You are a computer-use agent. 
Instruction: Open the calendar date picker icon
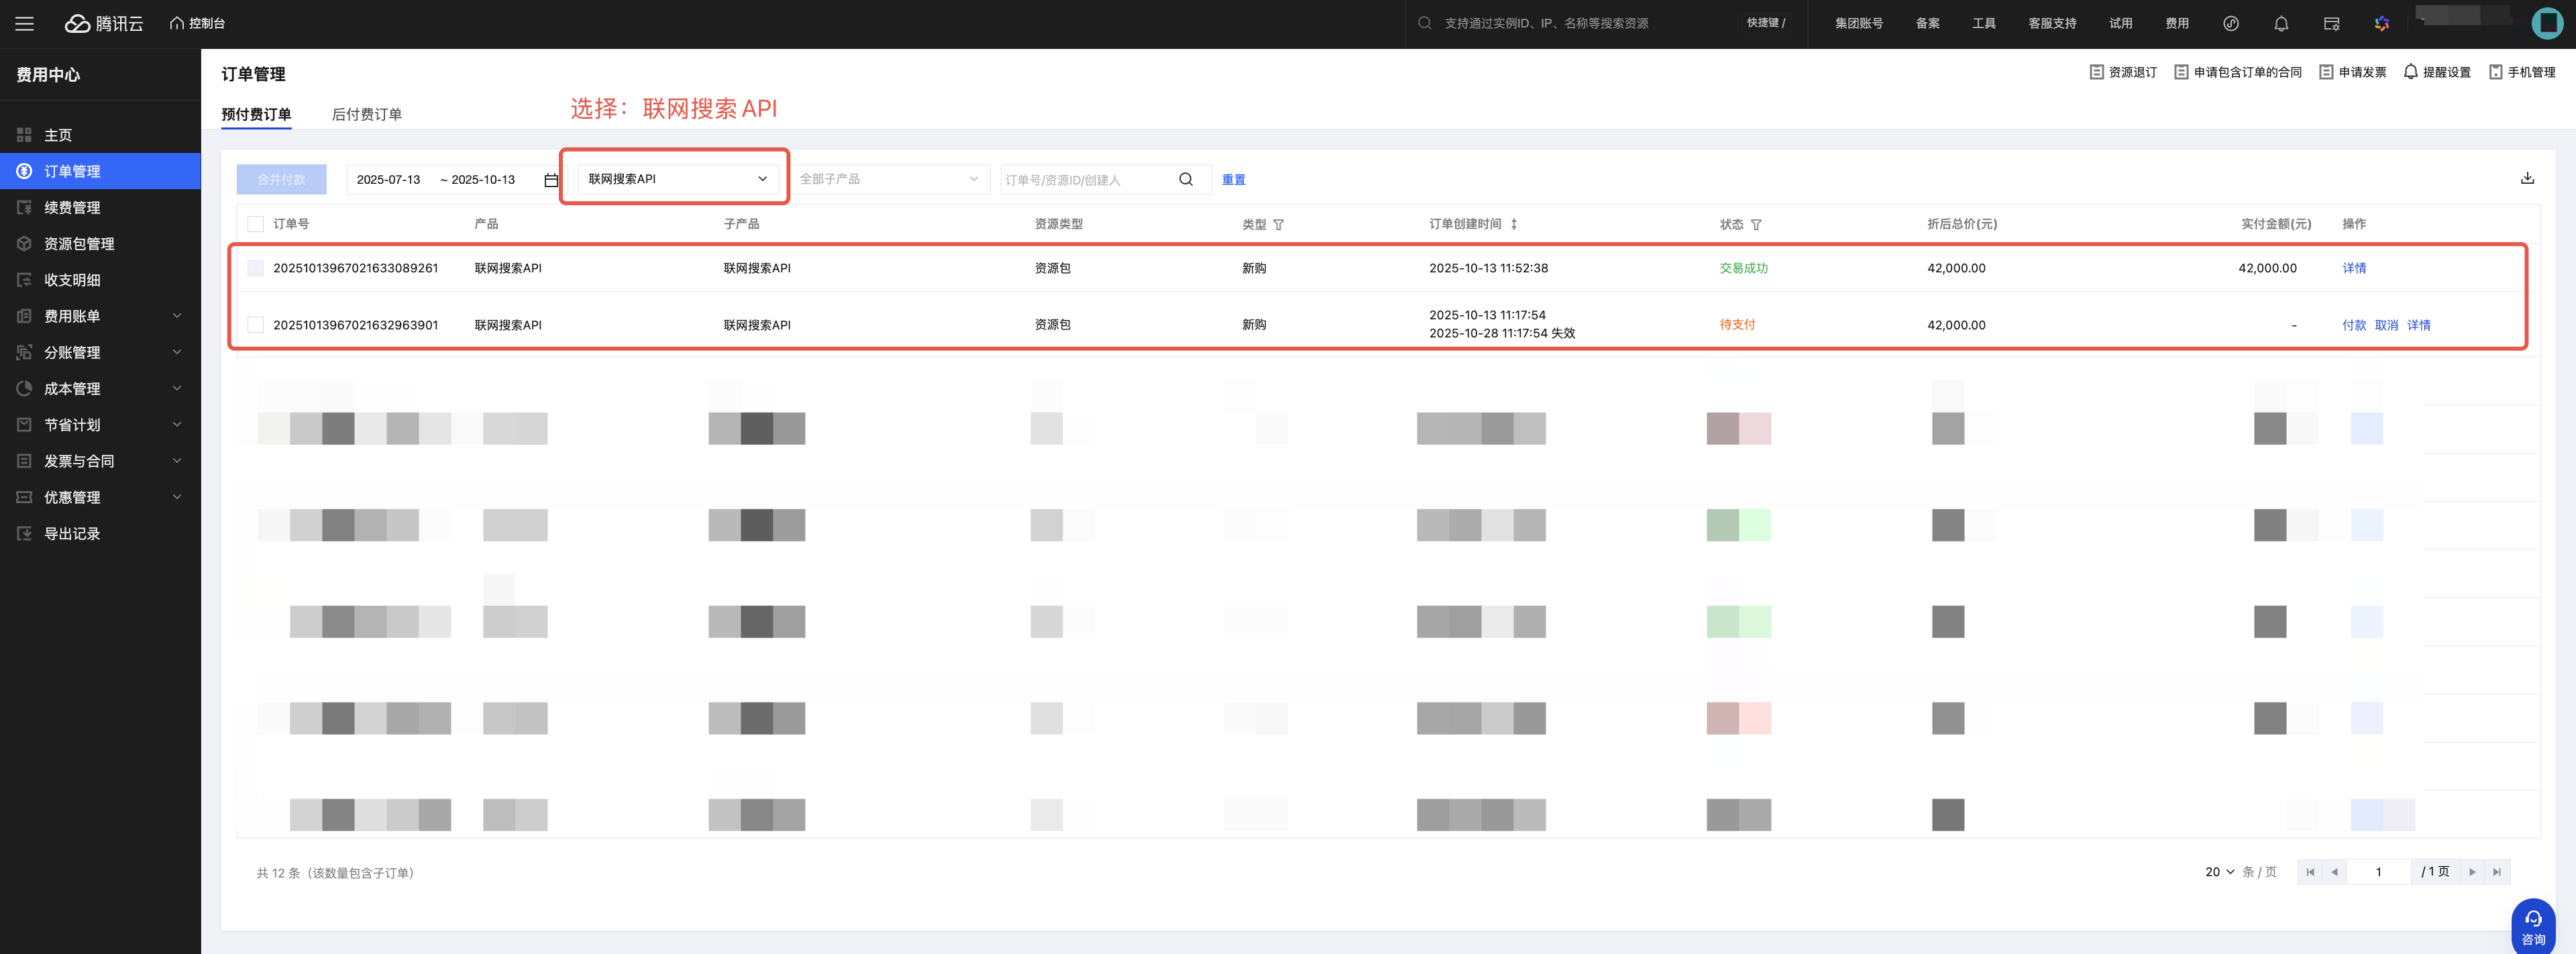[551, 180]
